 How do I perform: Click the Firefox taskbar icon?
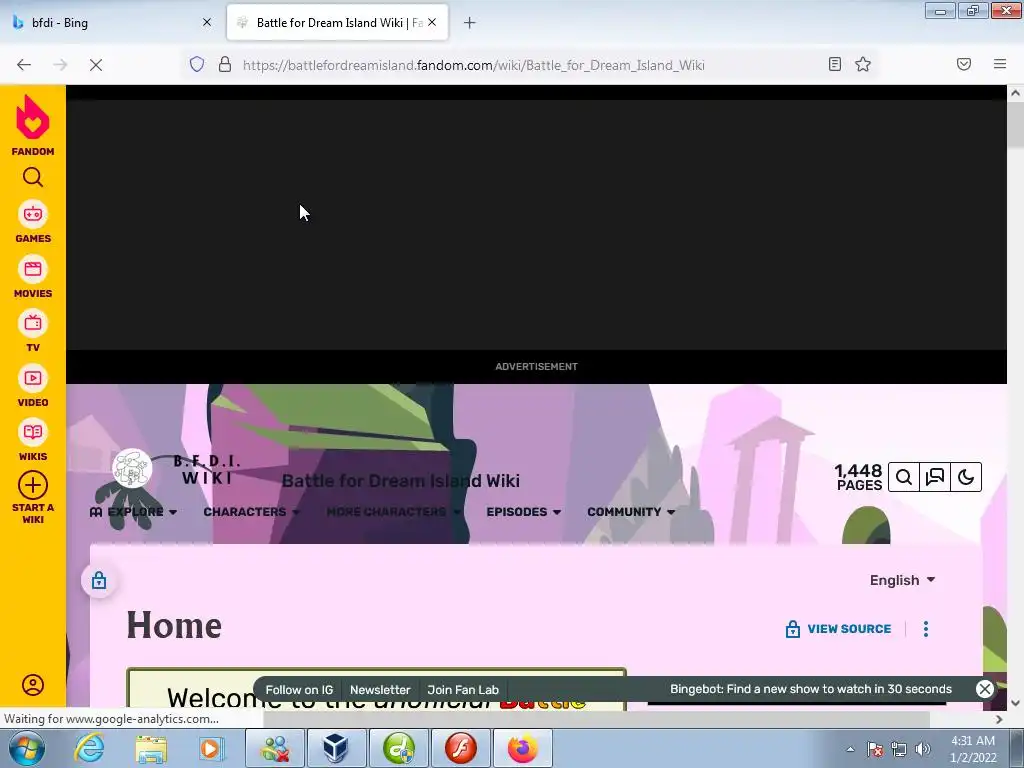(523, 748)
